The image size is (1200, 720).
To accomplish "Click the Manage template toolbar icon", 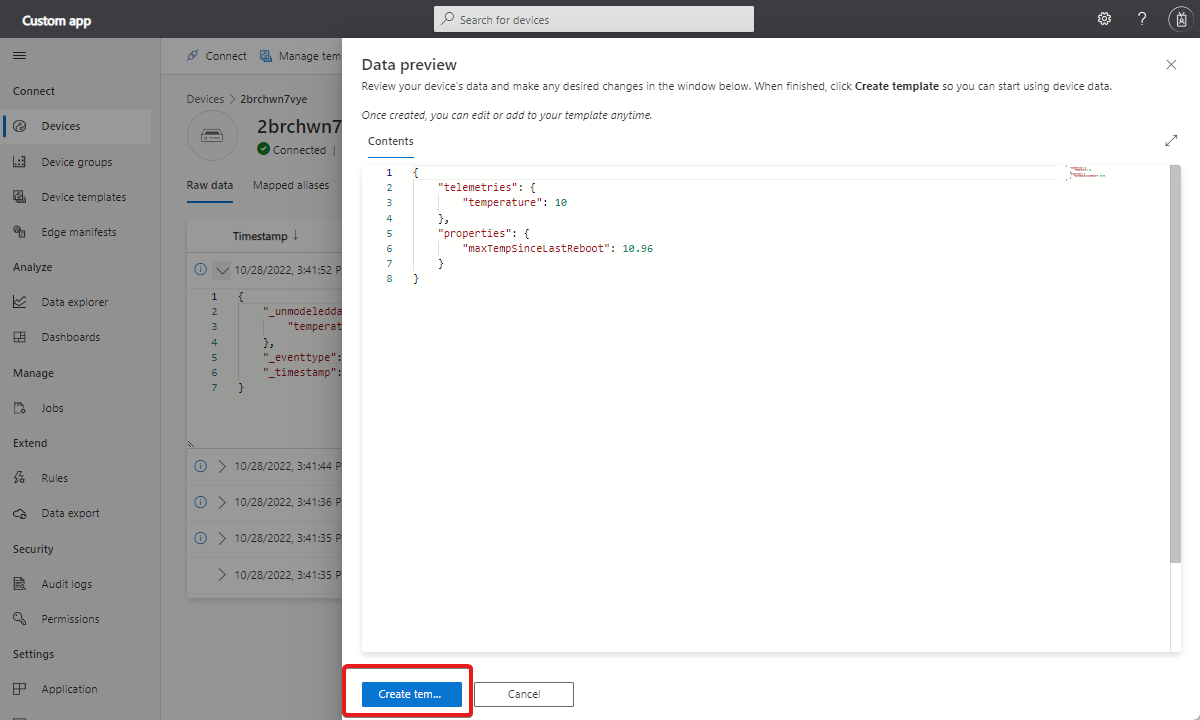I will click(266, 56).
